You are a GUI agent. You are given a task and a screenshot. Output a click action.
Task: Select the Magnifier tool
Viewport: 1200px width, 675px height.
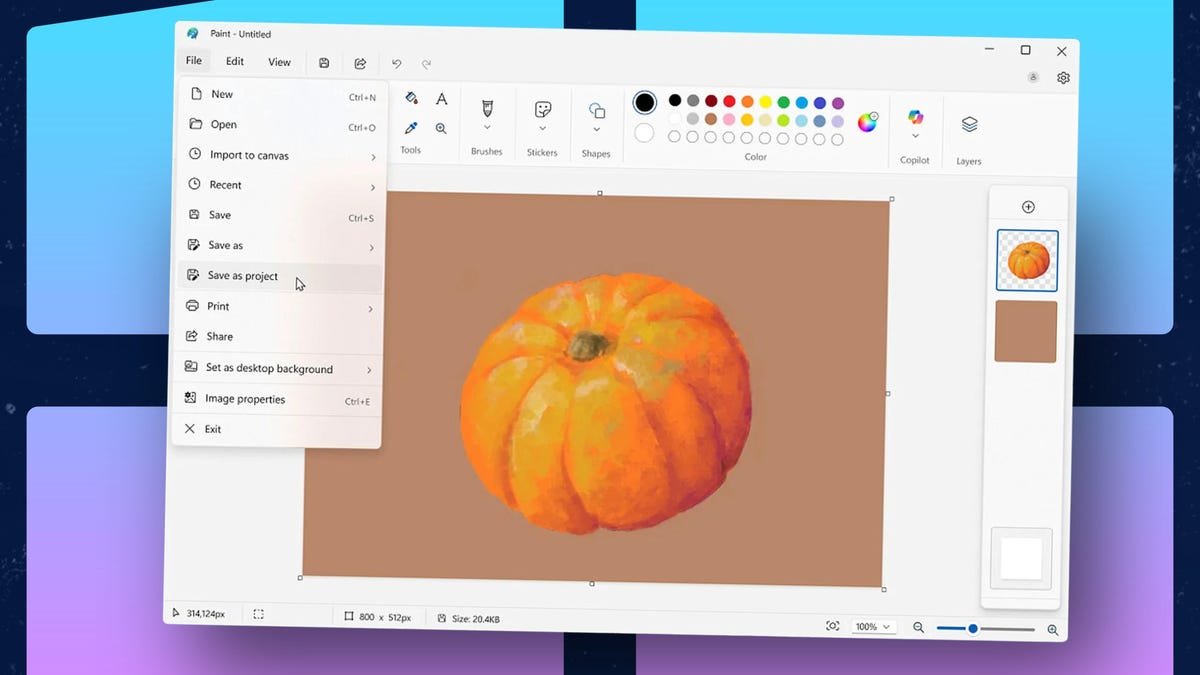[441, 128]
